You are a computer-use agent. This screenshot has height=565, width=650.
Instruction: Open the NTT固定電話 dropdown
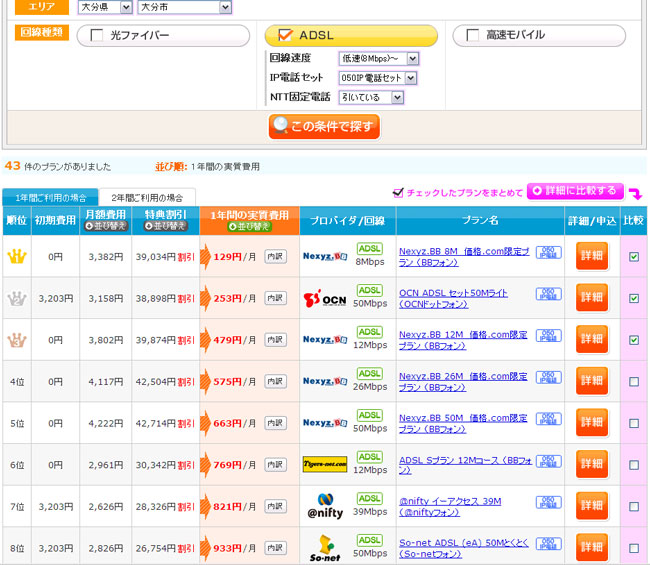[x=371, y=97]
